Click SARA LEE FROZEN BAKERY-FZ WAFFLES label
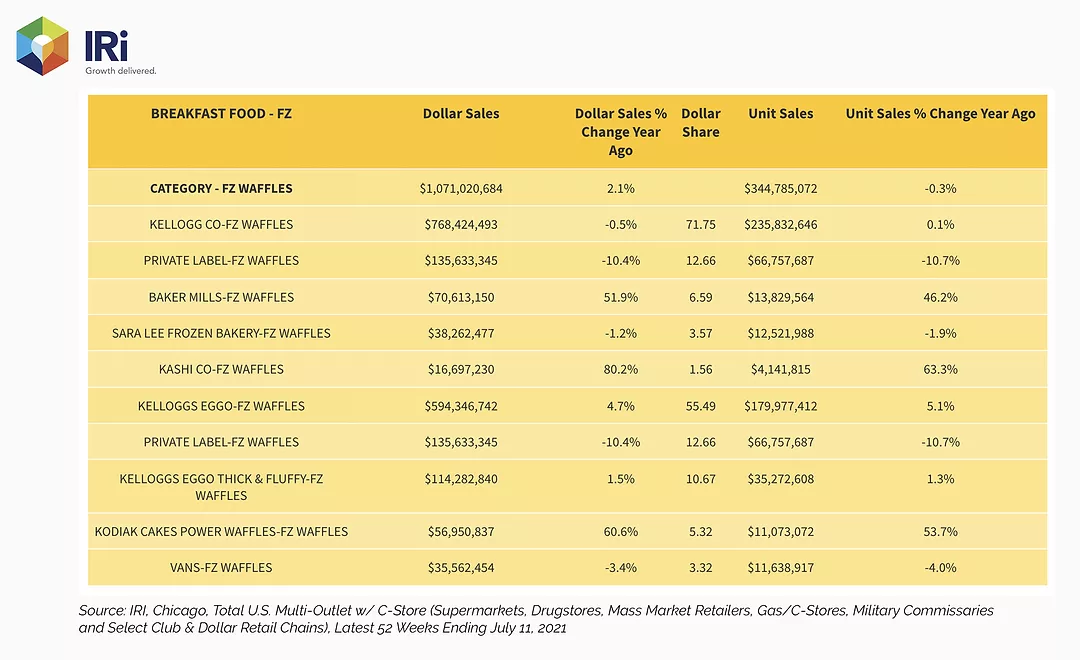This screenshot has width=1080, height=660. 221,333
